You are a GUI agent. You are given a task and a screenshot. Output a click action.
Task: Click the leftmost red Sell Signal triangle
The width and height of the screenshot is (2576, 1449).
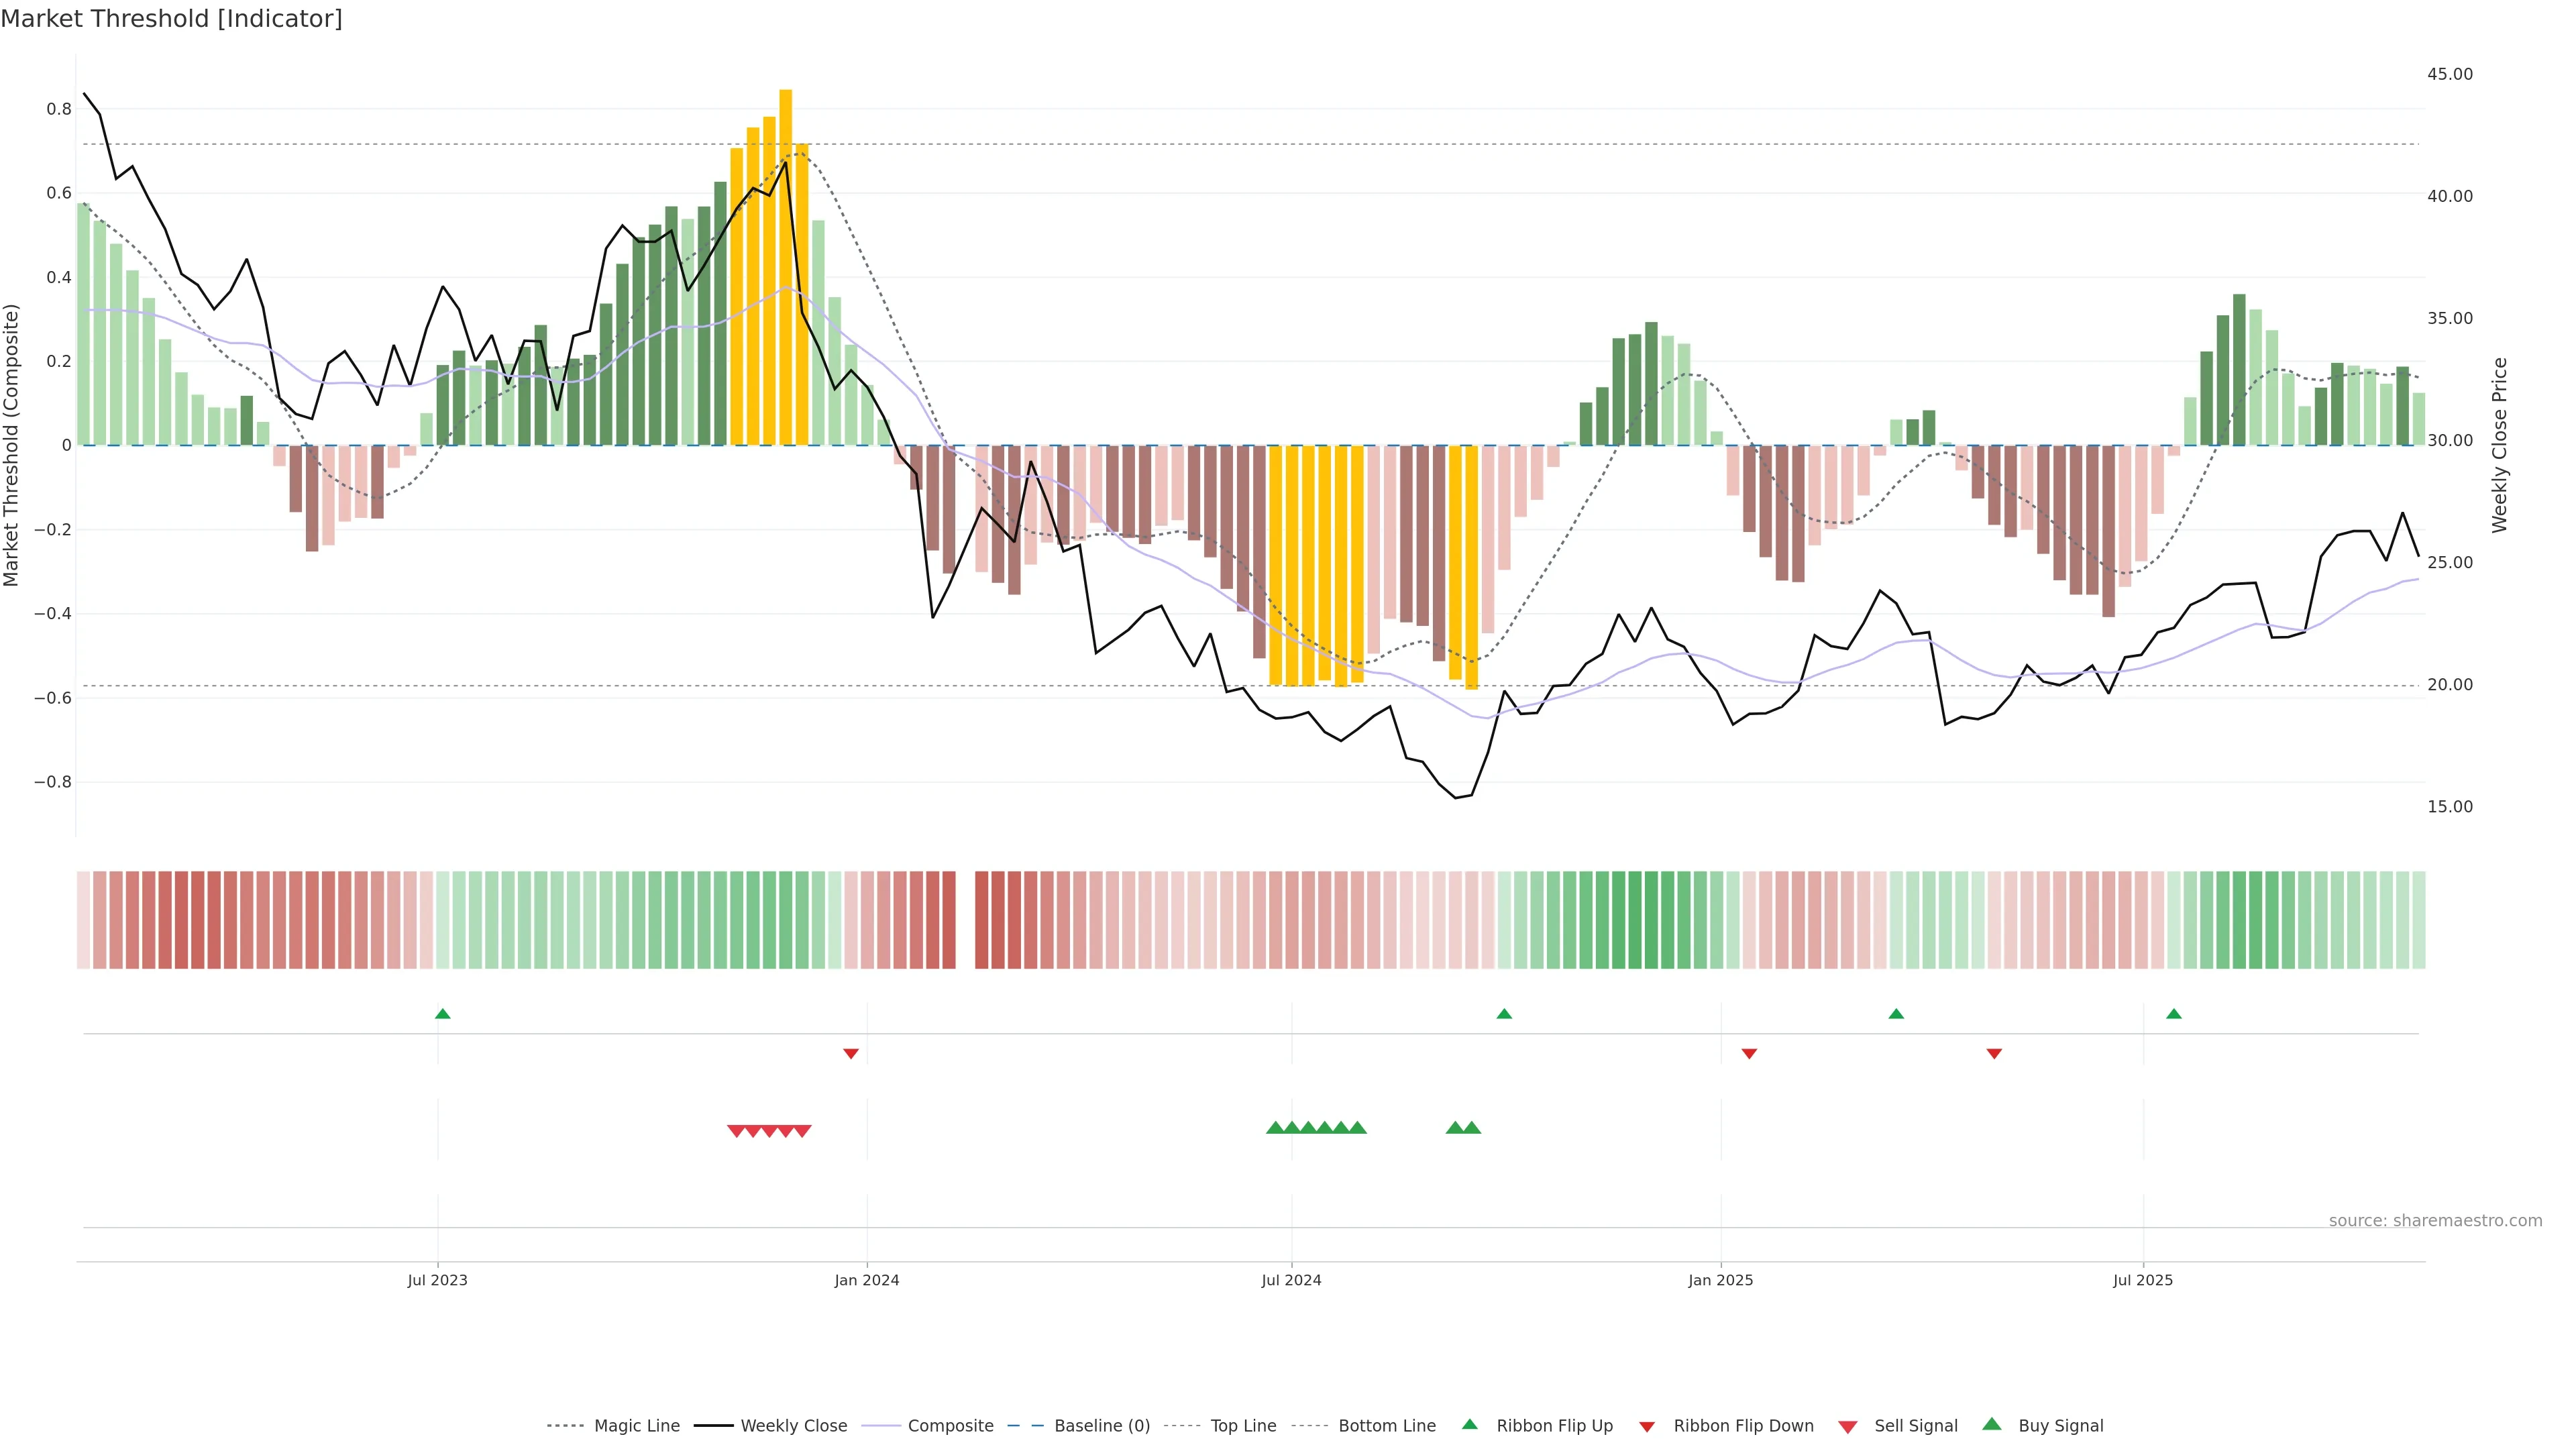tap(736, 1131)
